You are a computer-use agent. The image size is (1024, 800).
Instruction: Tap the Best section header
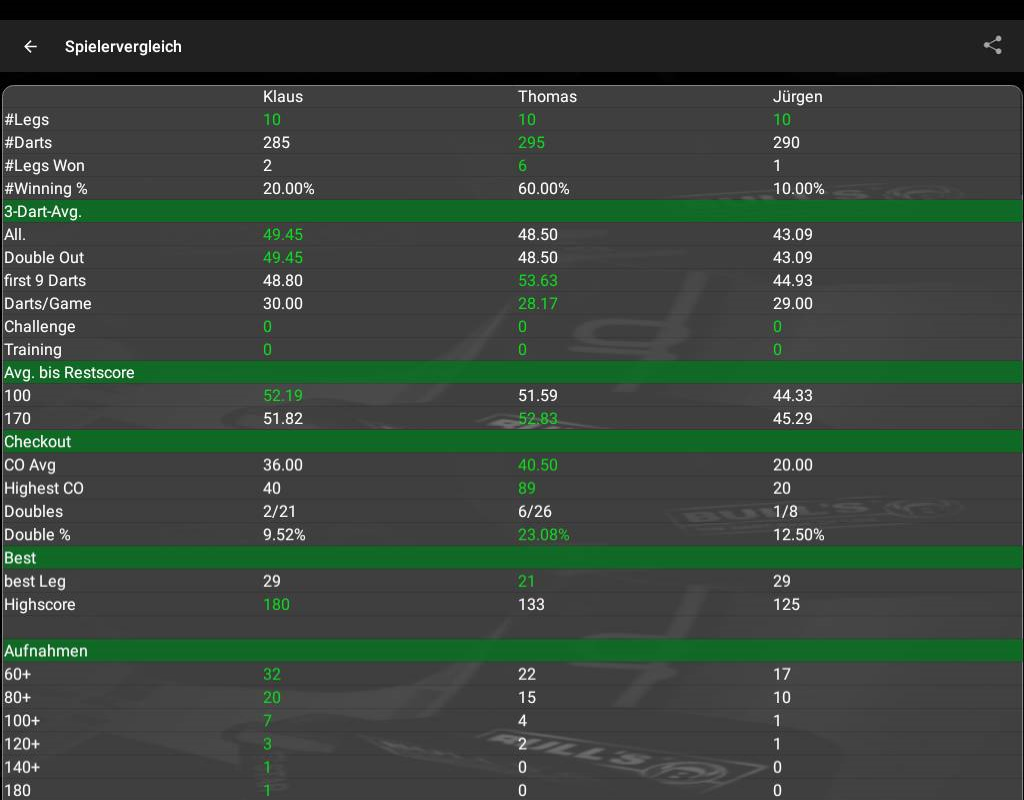pos(20,557)
